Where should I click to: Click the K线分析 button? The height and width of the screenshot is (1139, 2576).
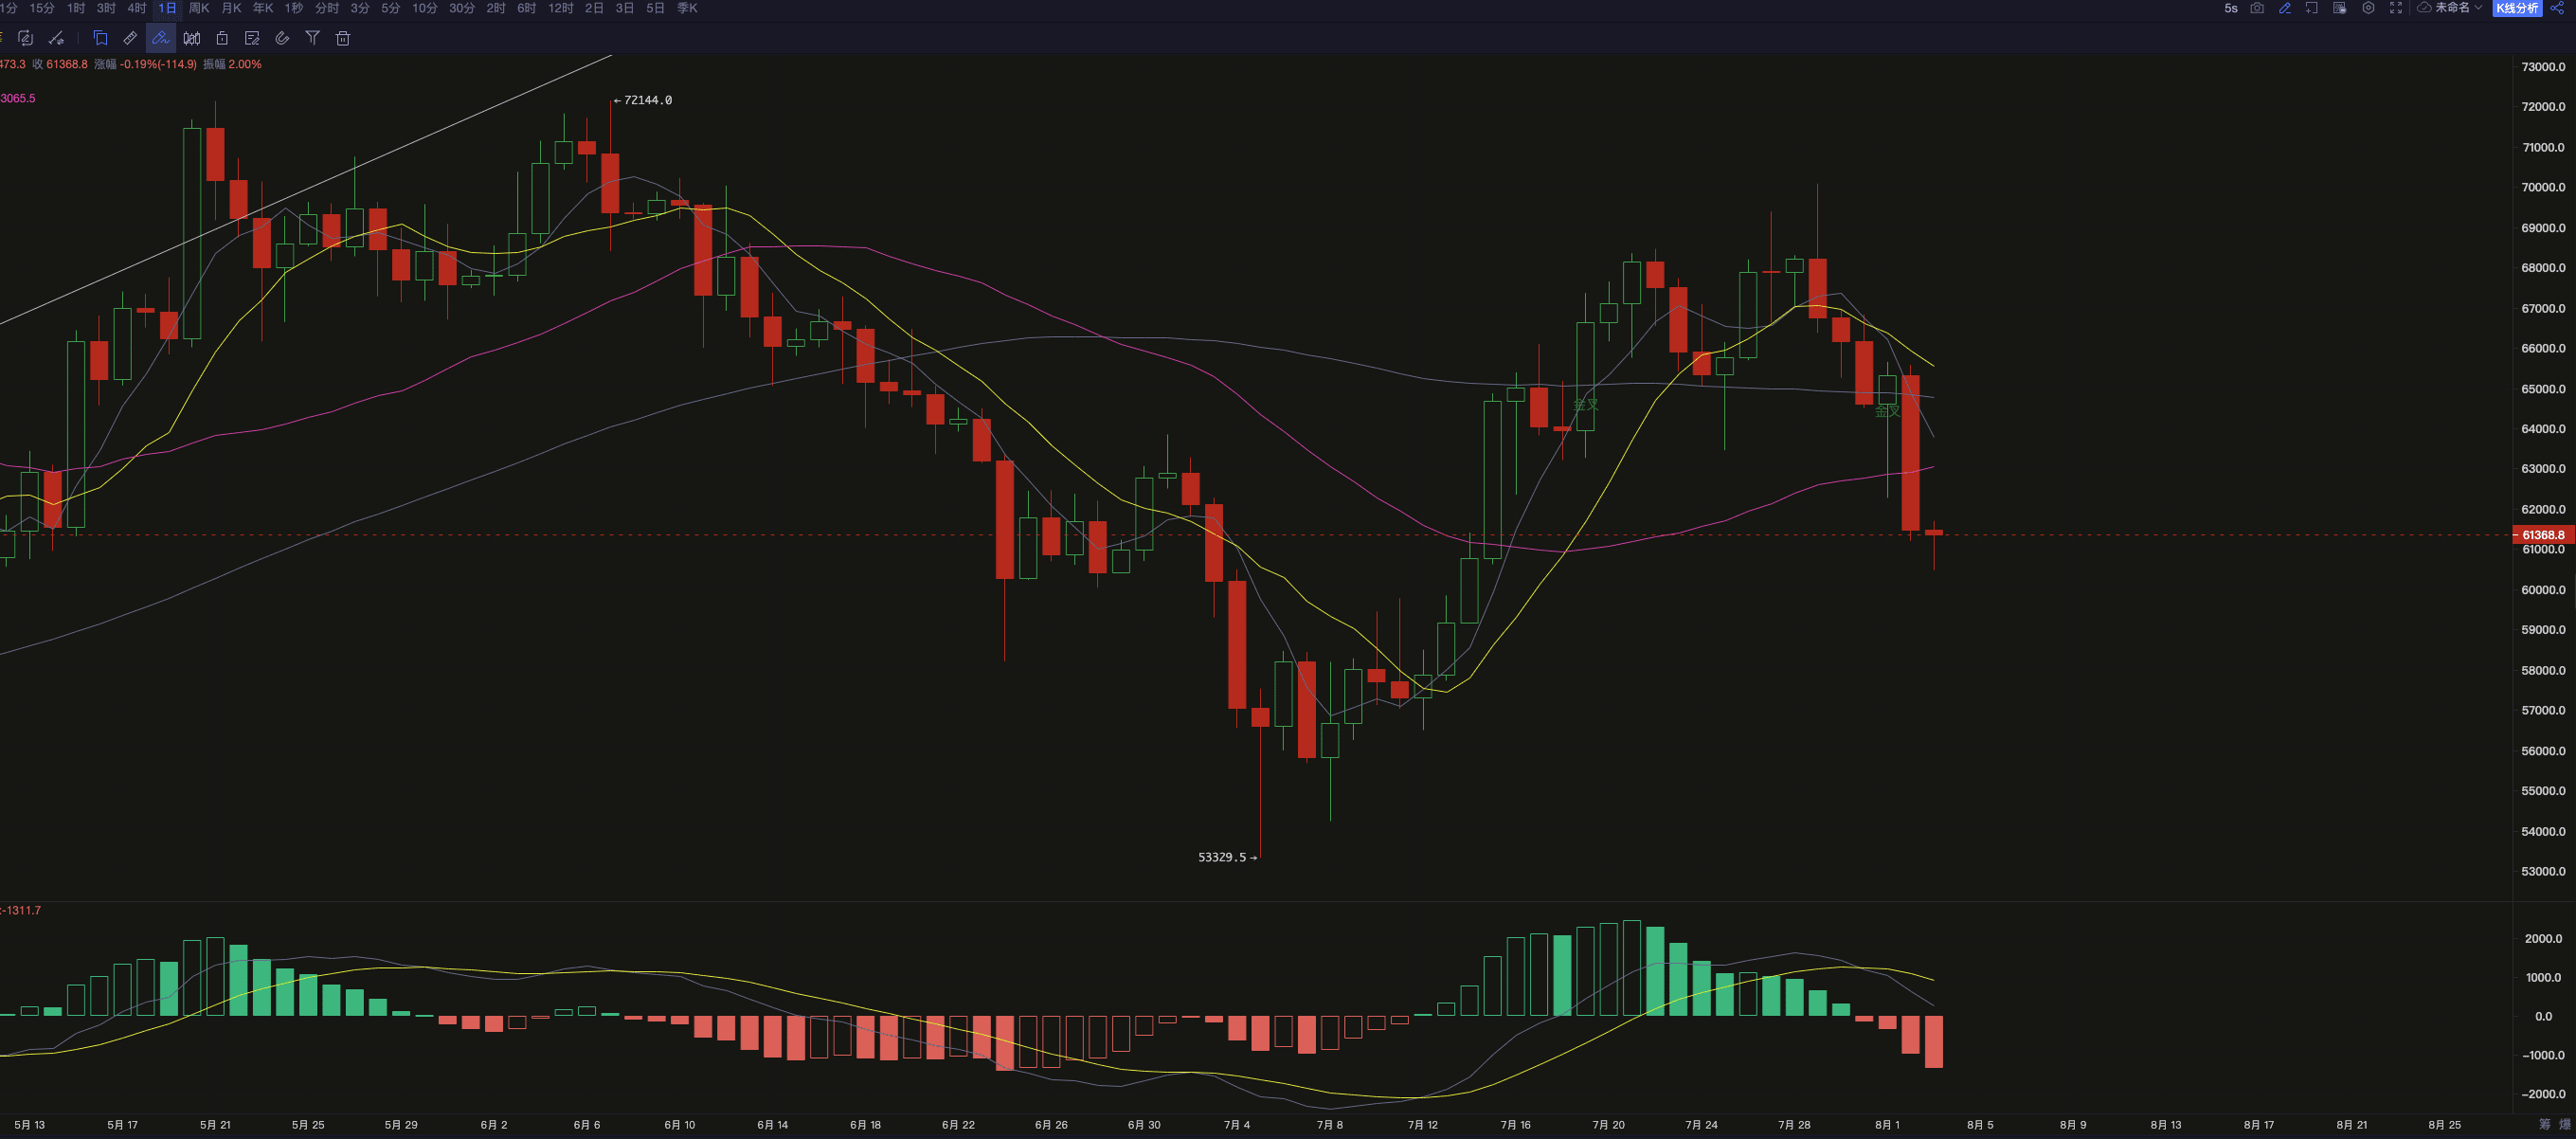(2517, 8)
